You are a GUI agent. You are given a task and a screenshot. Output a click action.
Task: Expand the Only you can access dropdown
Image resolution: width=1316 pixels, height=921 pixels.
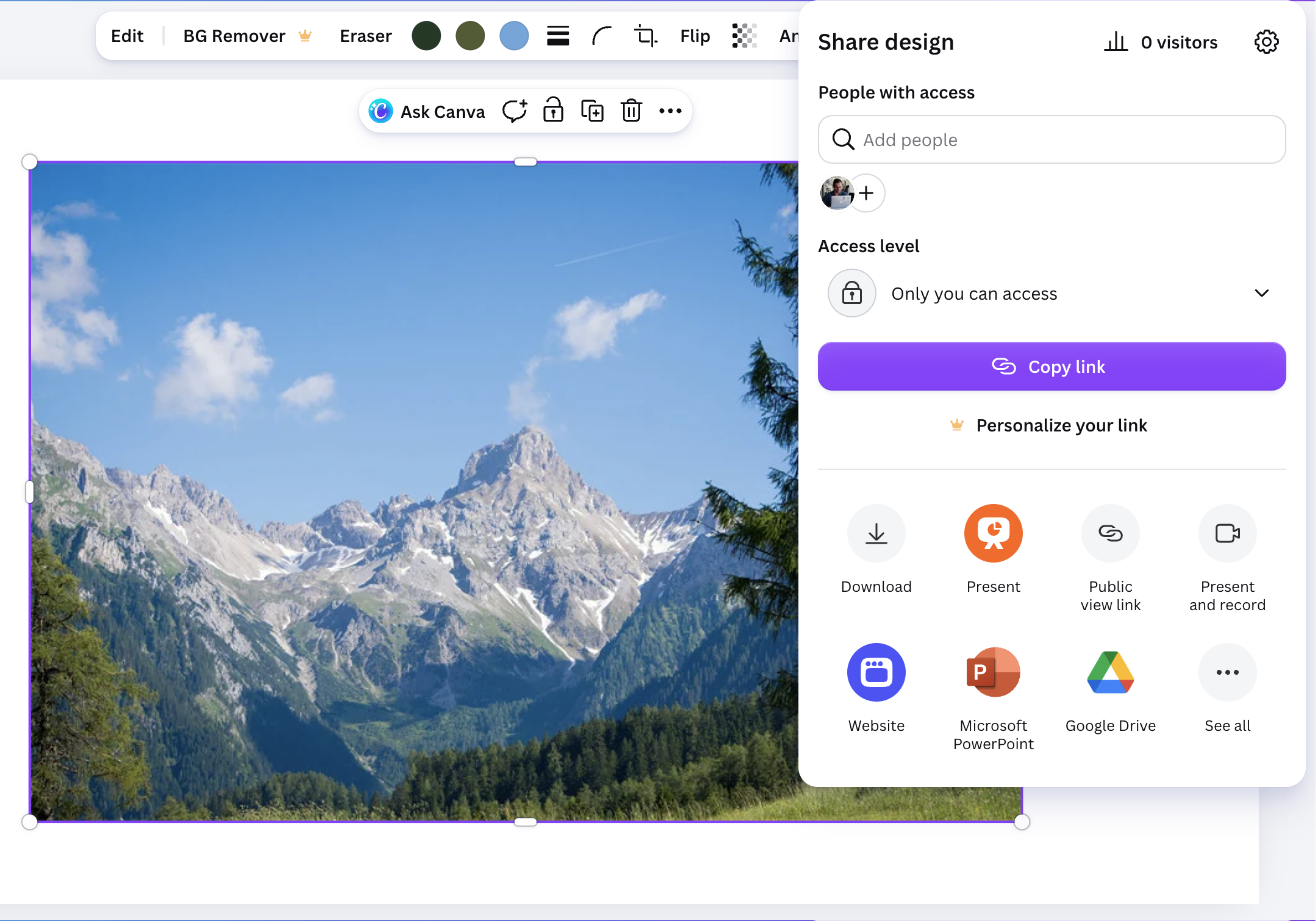[x=1052, y=294]
